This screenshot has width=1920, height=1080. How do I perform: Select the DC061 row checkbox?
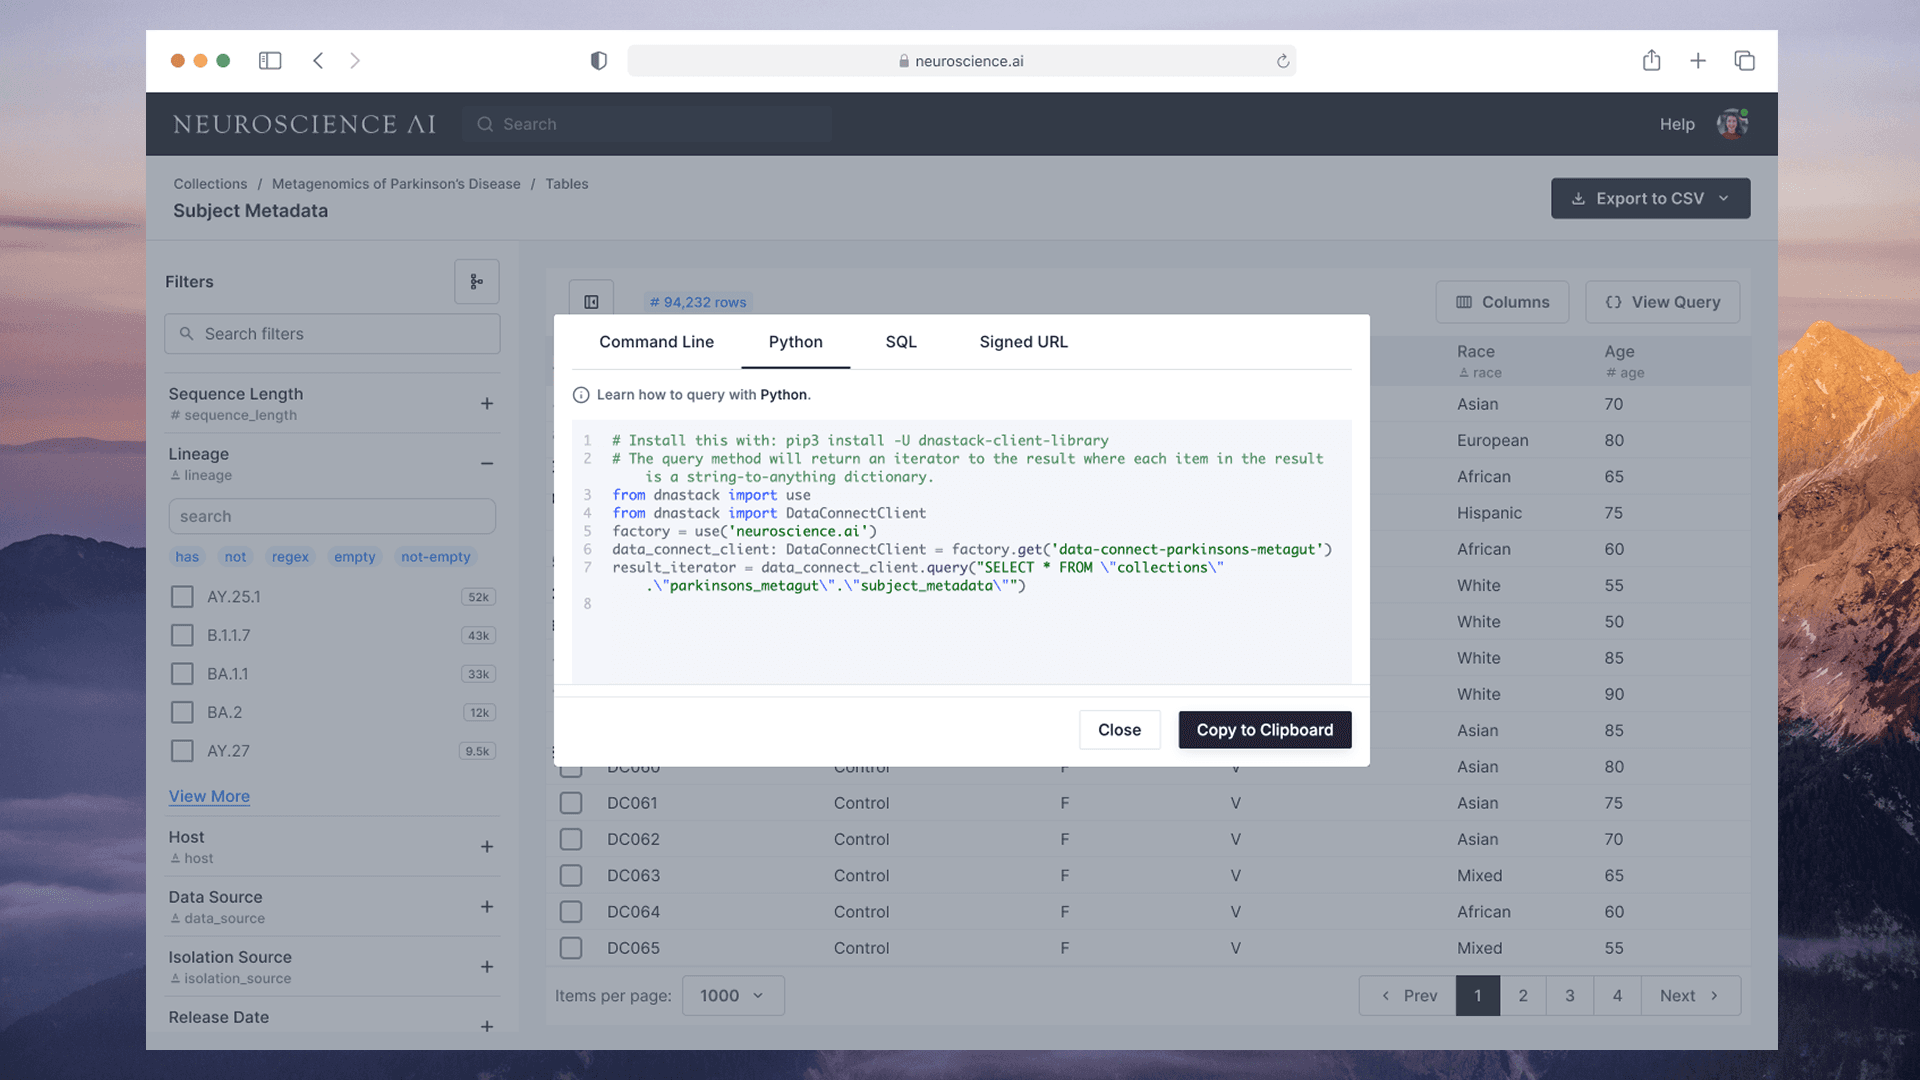(x=571, y=803)
